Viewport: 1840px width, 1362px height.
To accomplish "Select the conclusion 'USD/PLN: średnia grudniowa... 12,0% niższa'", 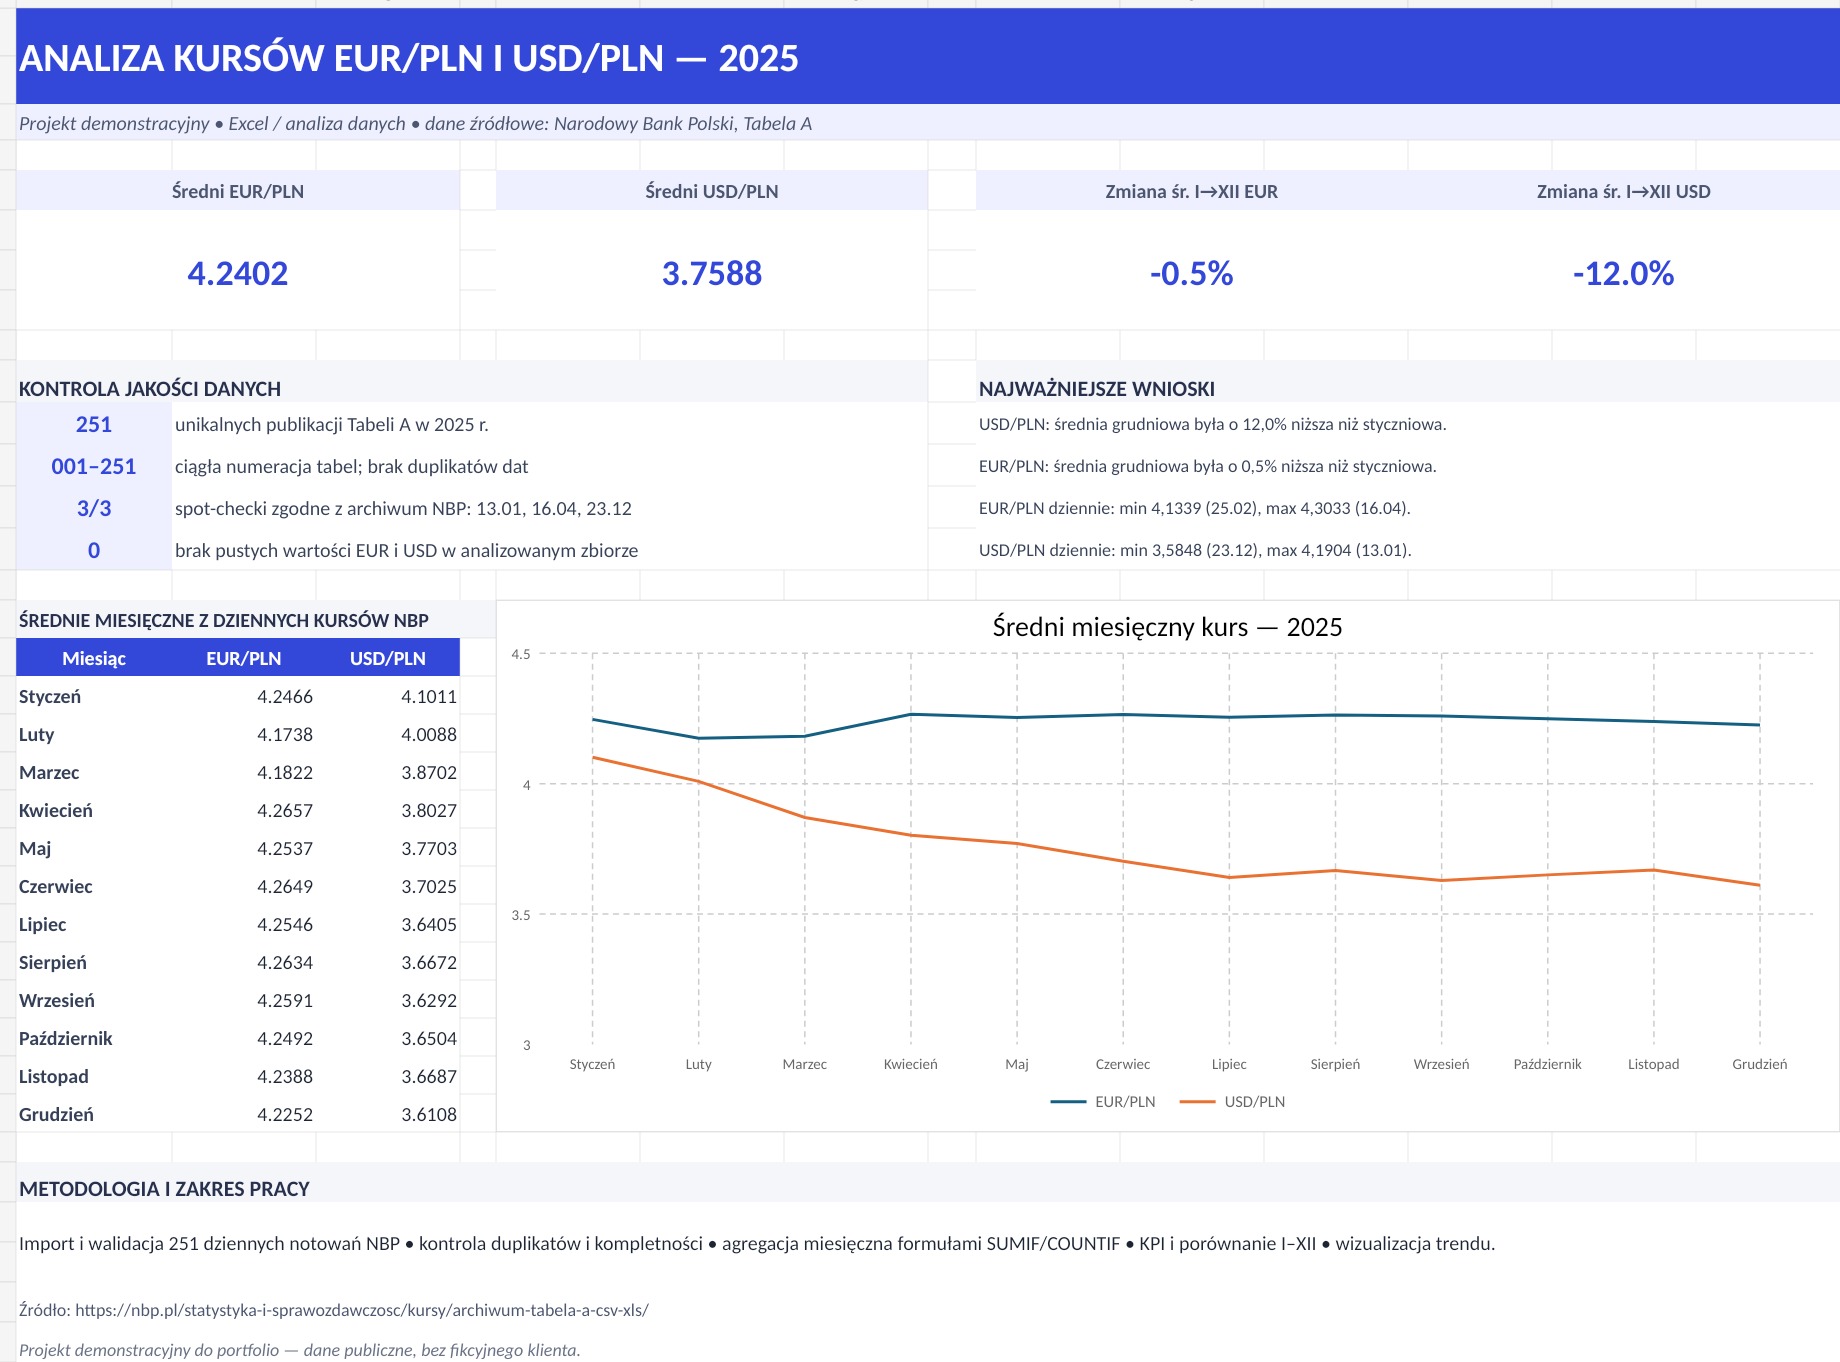I will 1213,425.
